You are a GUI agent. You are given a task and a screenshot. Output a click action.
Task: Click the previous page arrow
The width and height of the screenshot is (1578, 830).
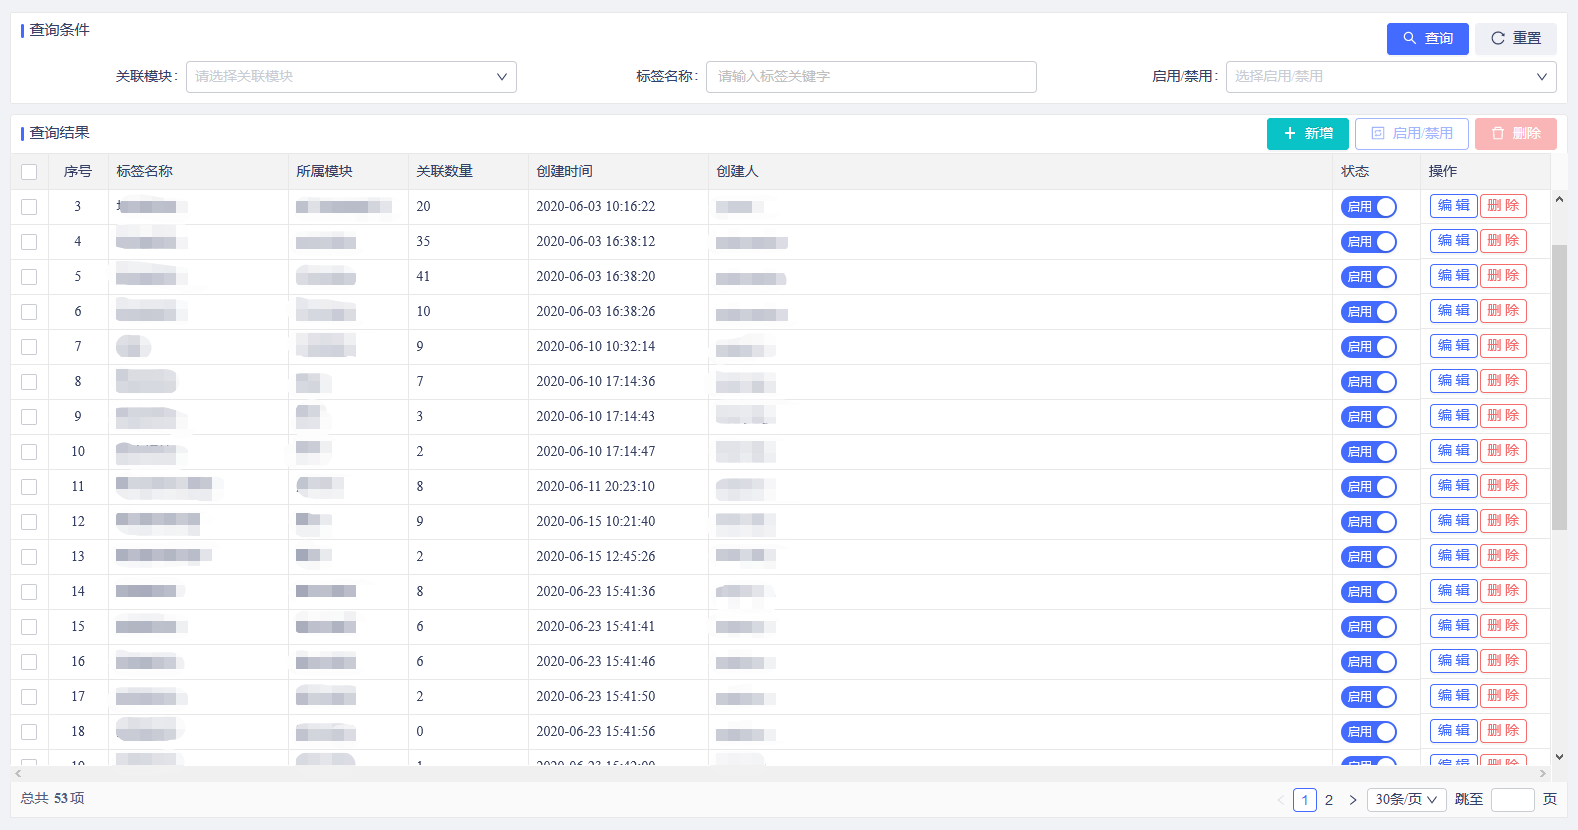pos(1281,800)
